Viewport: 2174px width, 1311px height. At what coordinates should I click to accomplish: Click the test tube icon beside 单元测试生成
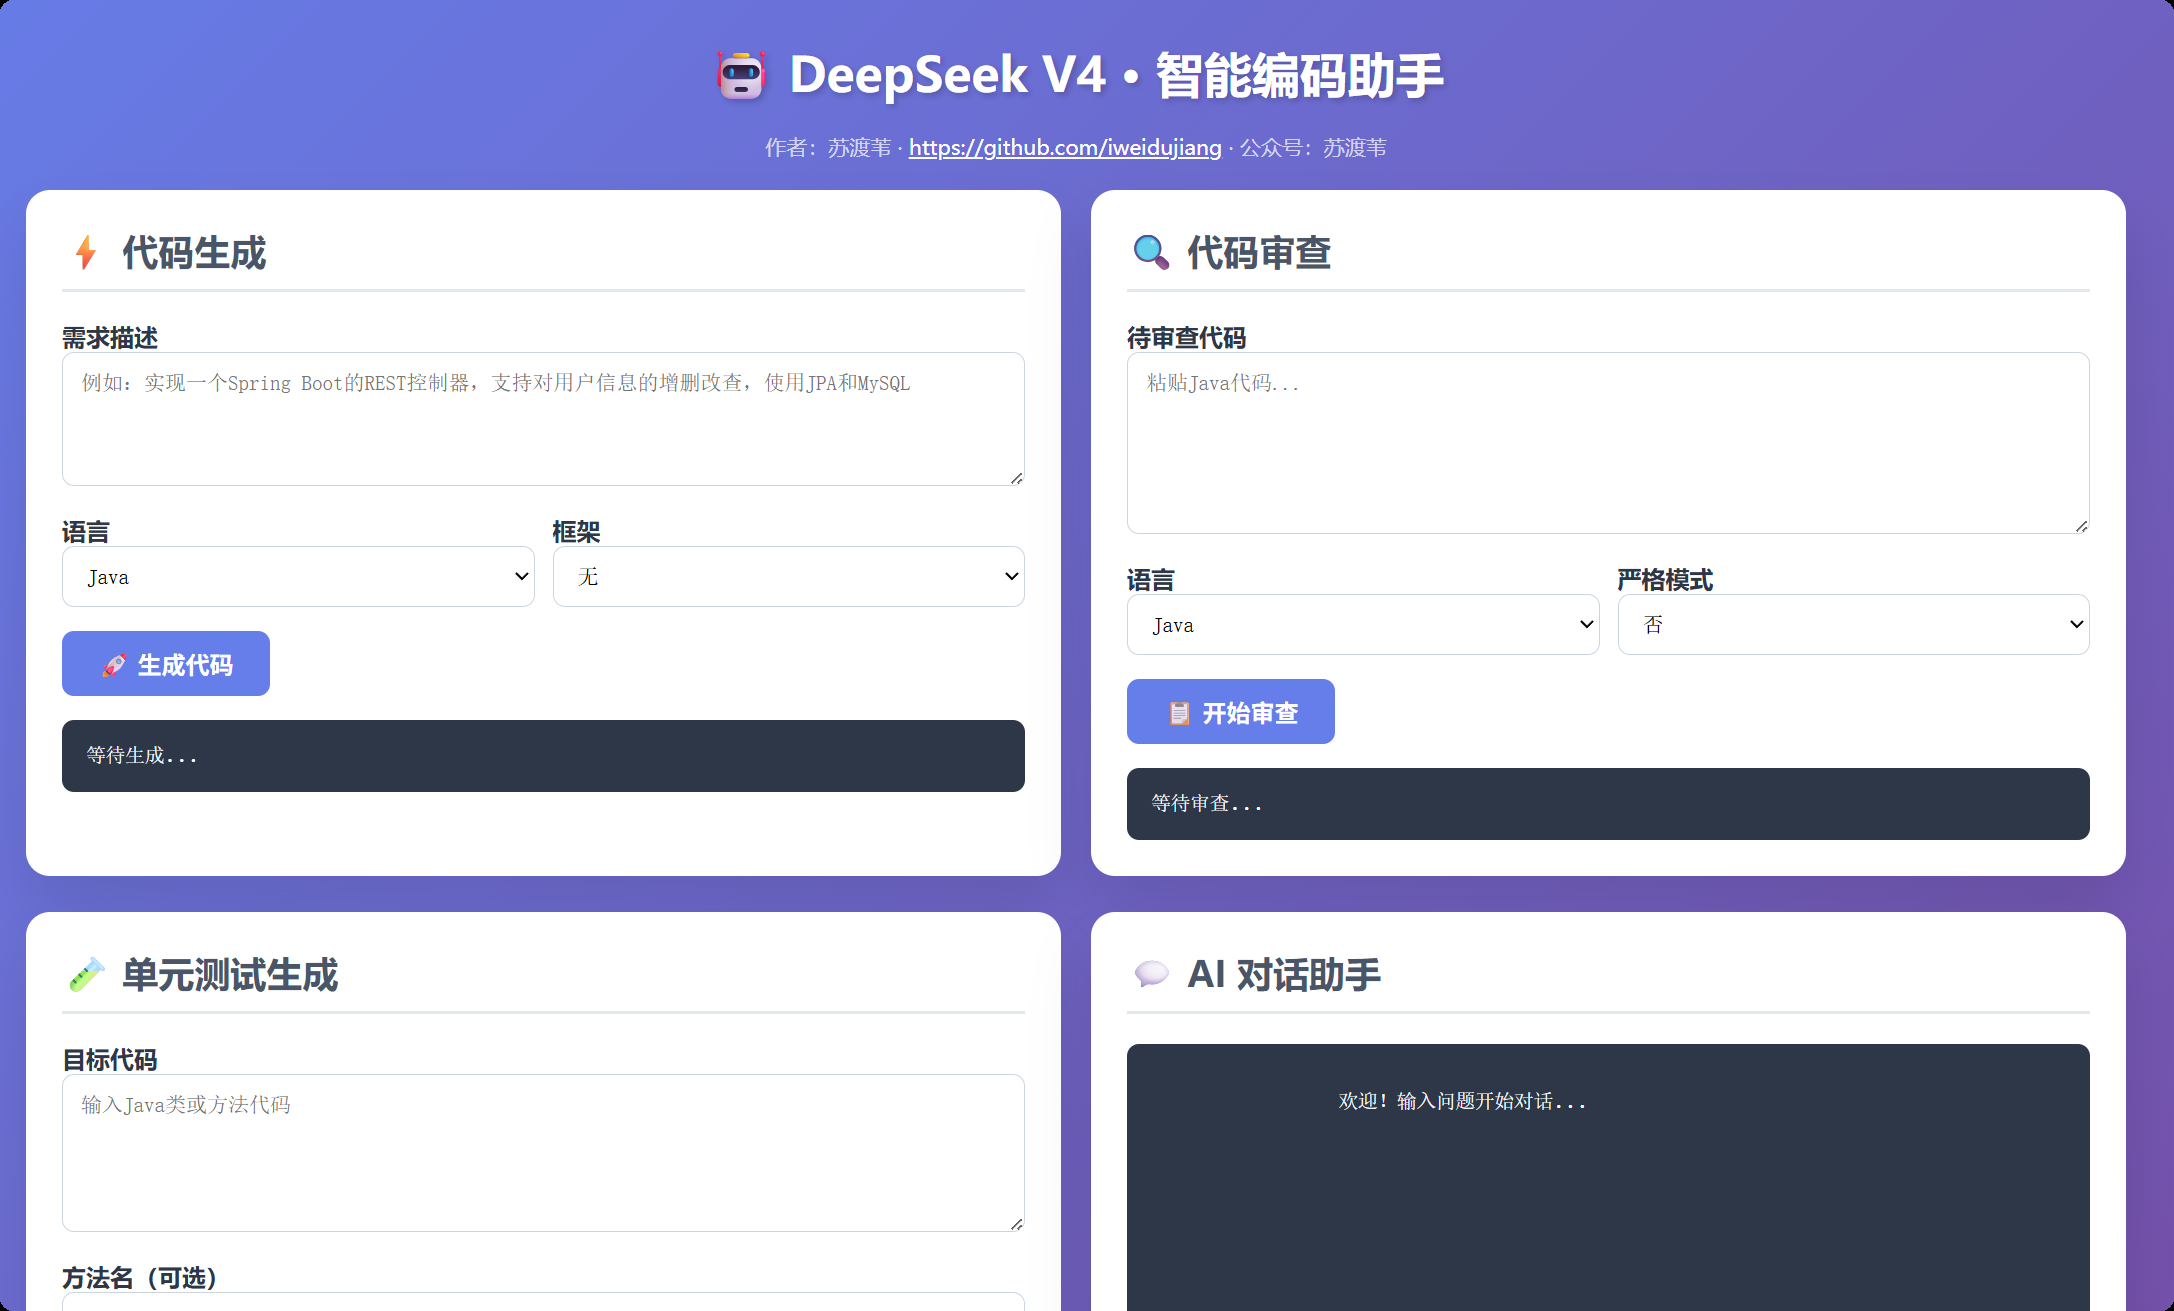point(86,974)
